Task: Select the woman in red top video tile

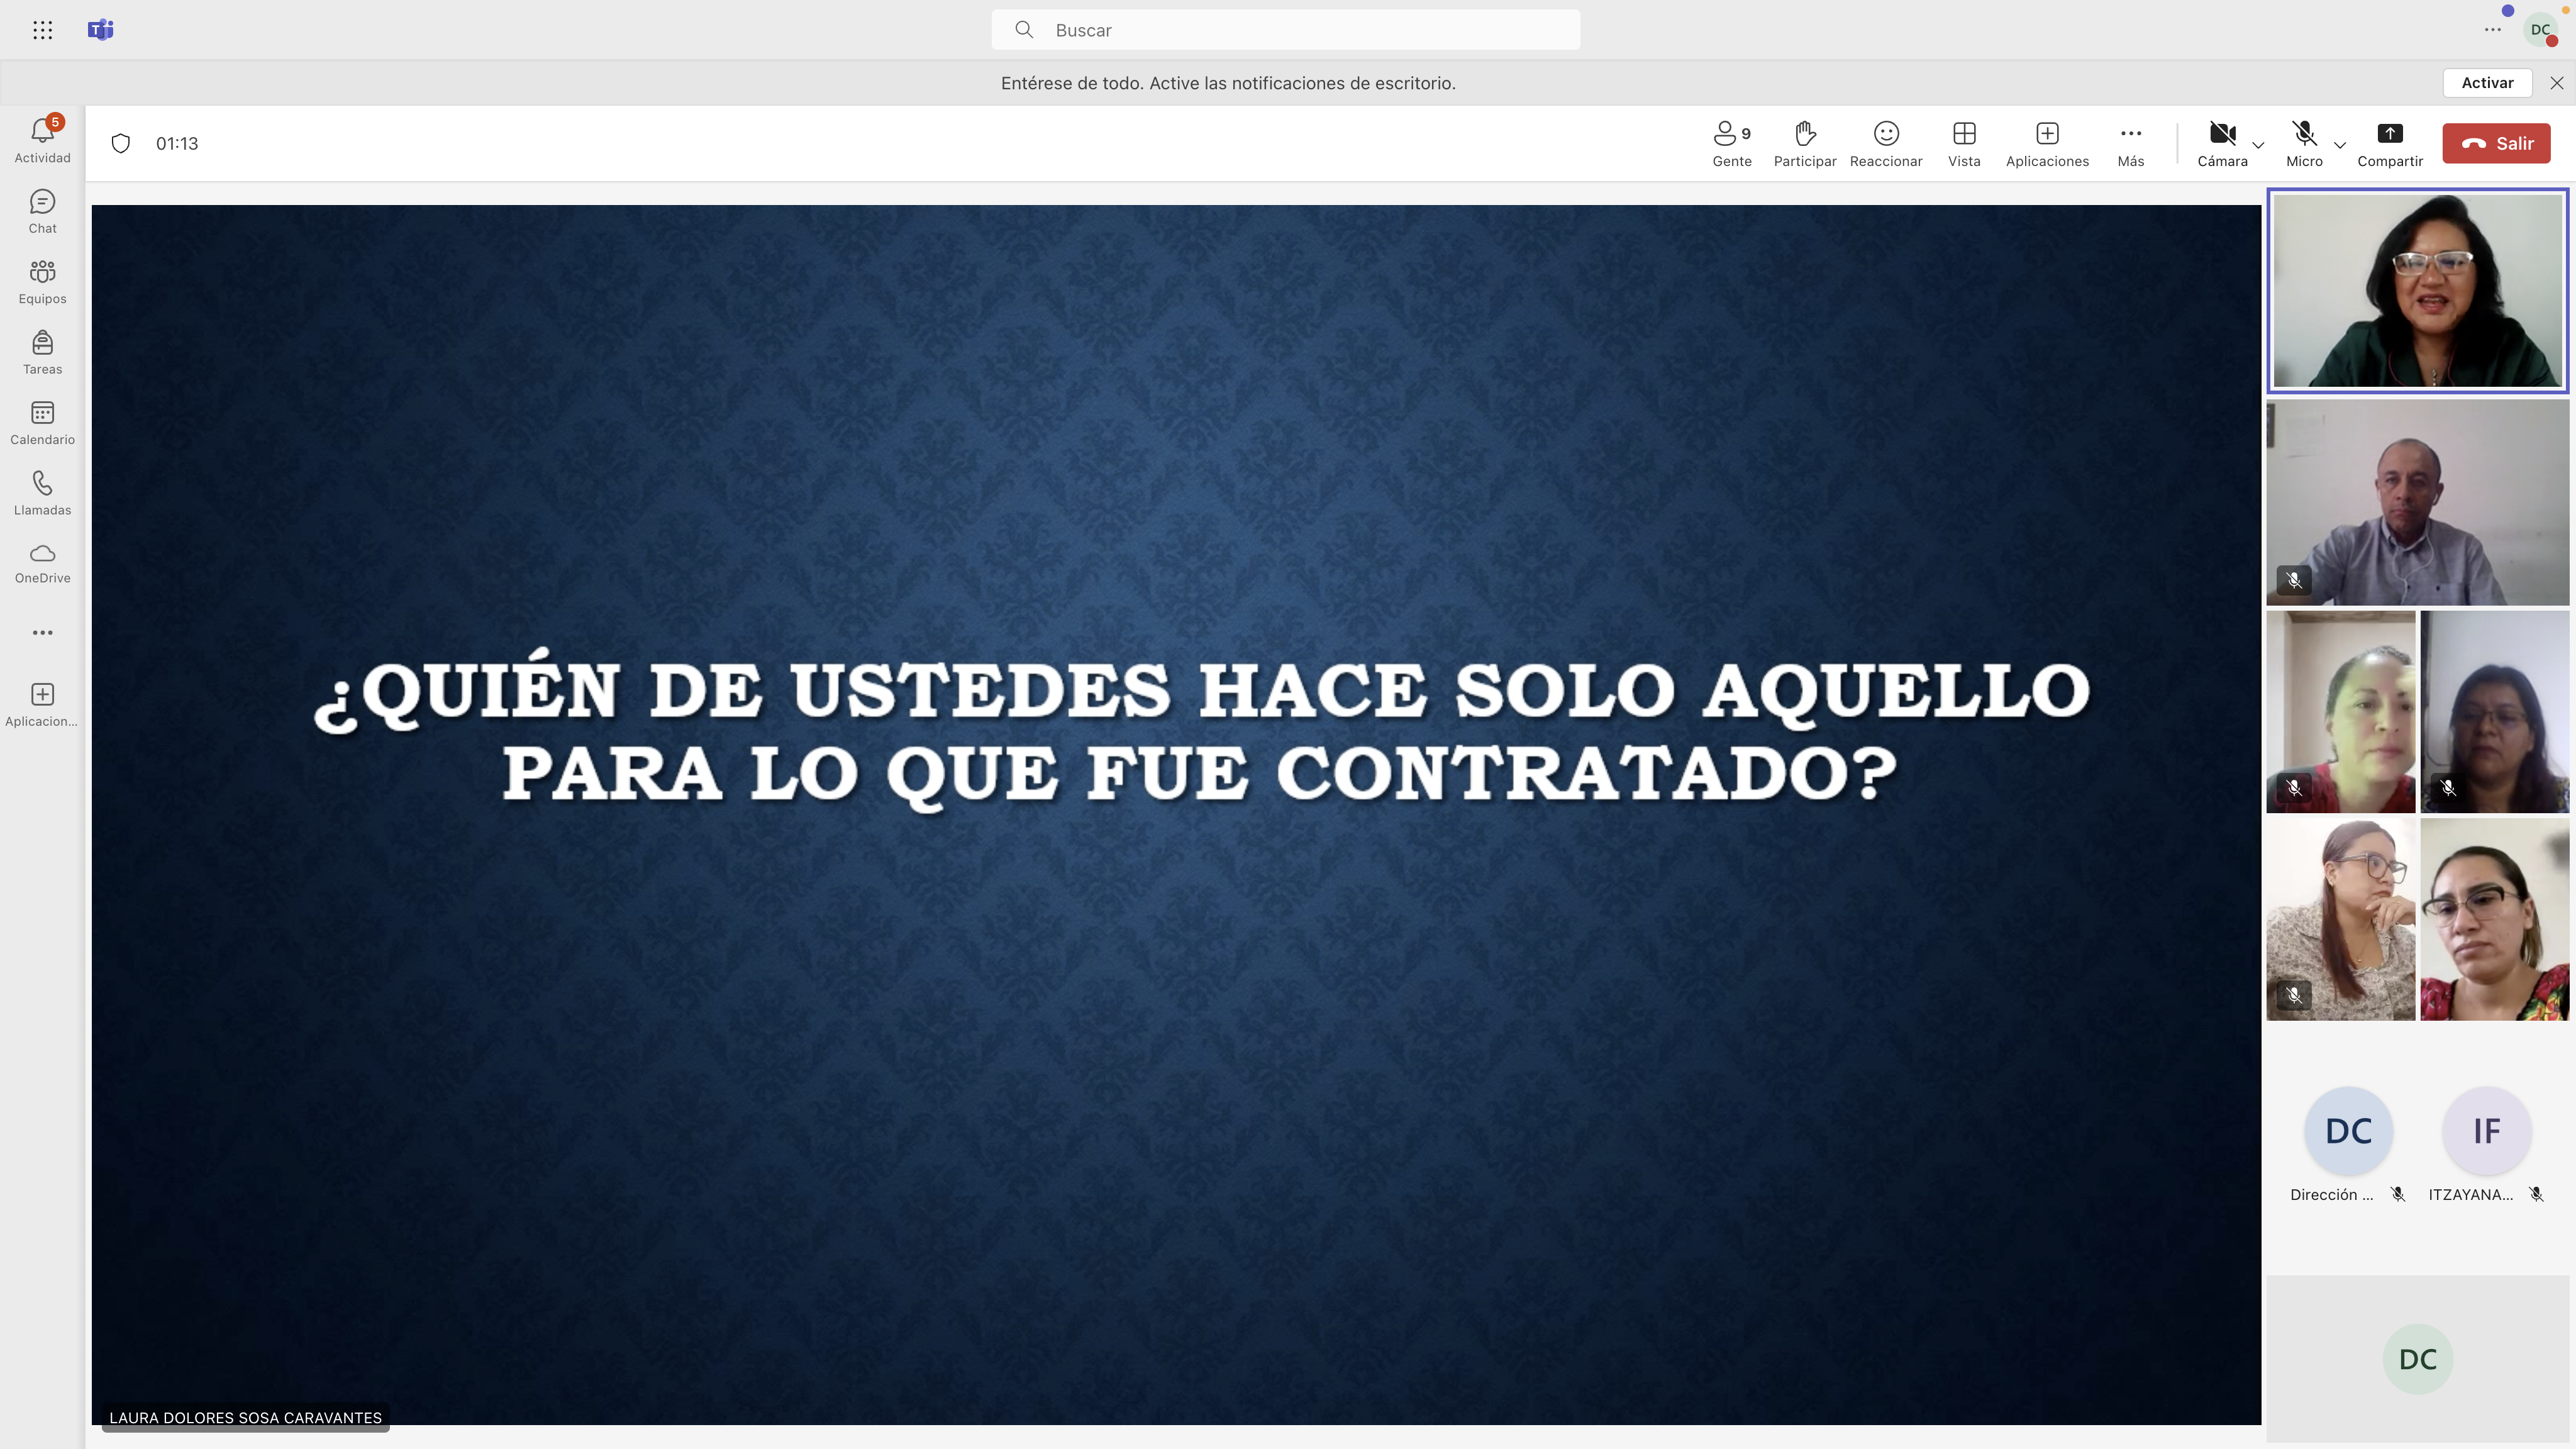Action: coord(2340,711)
